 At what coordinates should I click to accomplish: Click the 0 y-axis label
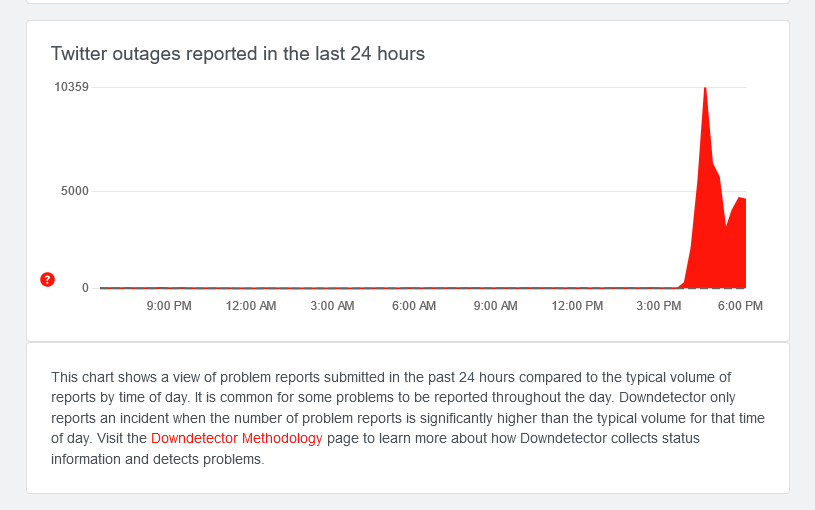(x=85, y=288)
